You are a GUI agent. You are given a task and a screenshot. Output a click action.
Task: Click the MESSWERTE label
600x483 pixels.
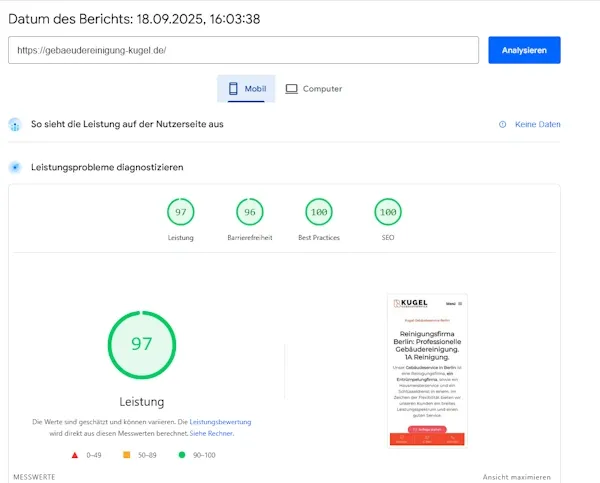[34, 477]
